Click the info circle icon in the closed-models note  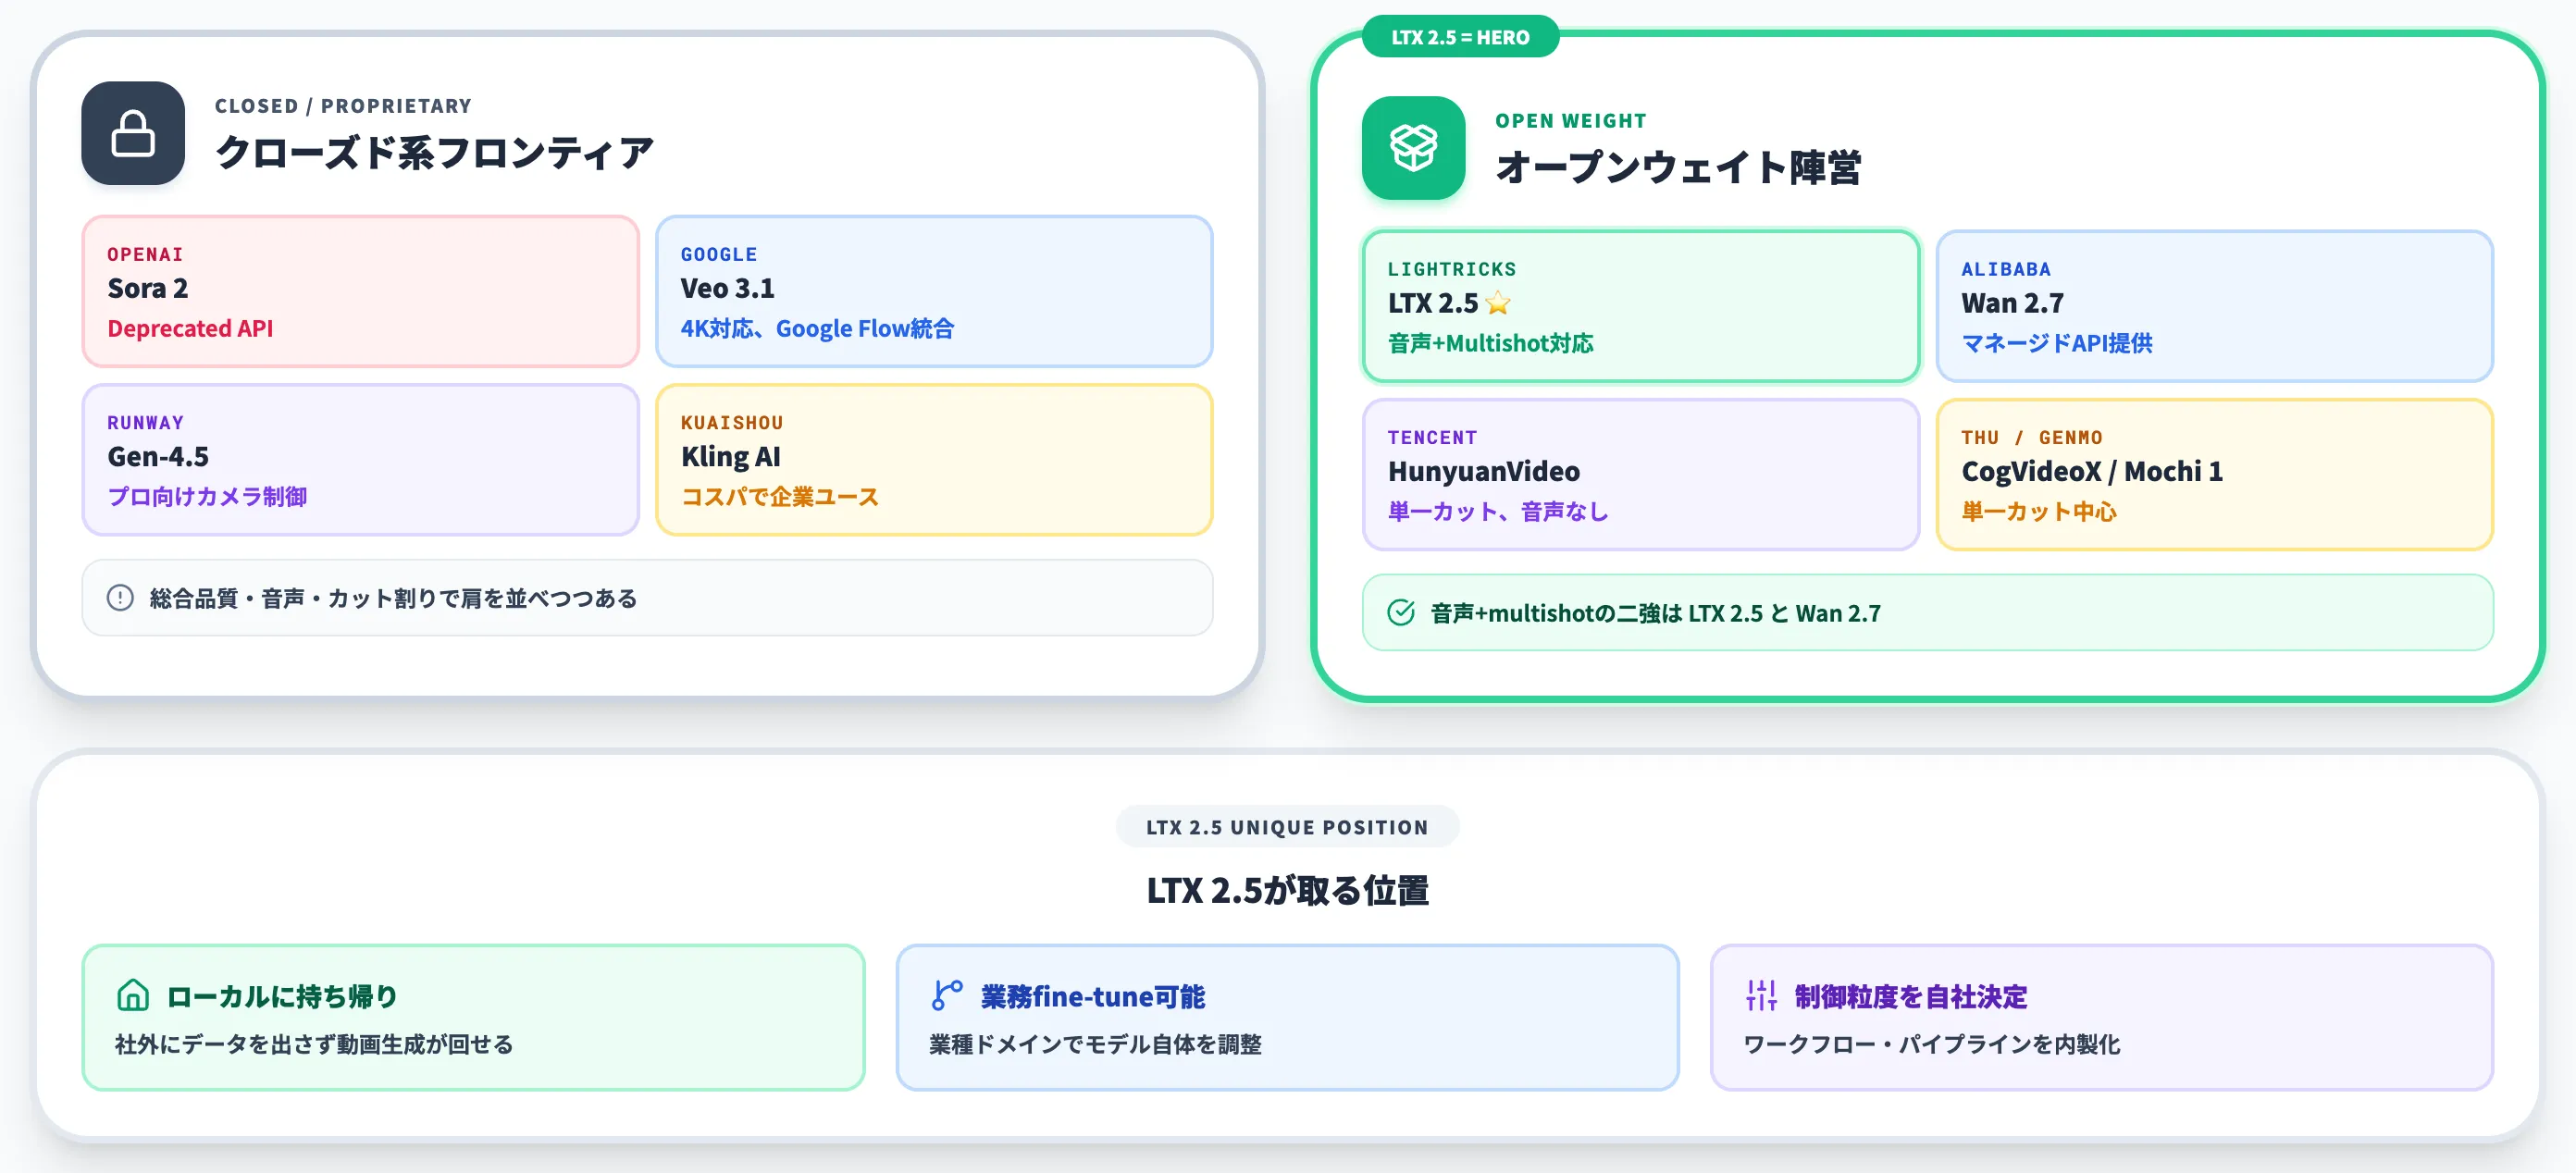[120, 598]
